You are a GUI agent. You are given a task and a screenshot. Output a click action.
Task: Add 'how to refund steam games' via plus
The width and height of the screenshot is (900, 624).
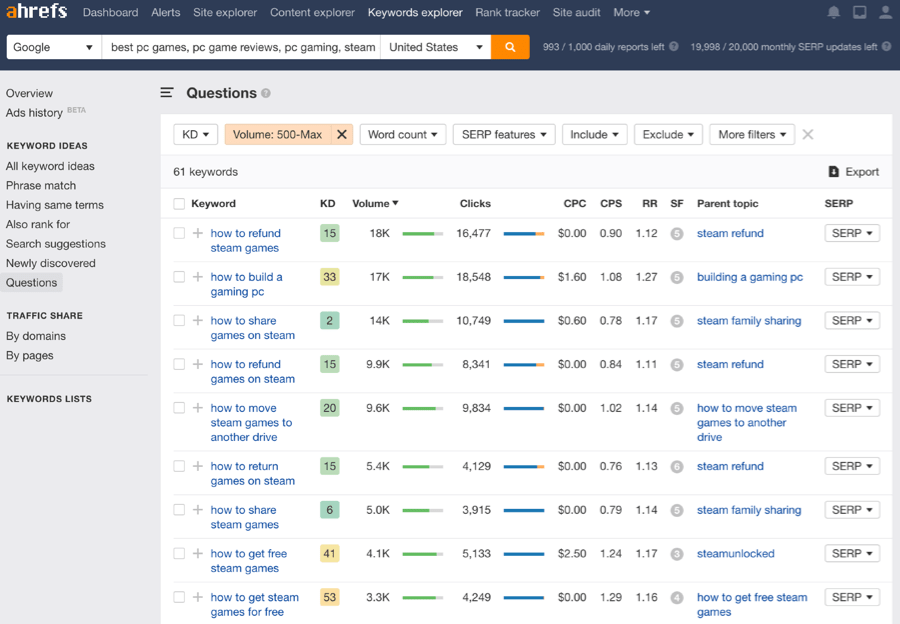coord(197,233)
